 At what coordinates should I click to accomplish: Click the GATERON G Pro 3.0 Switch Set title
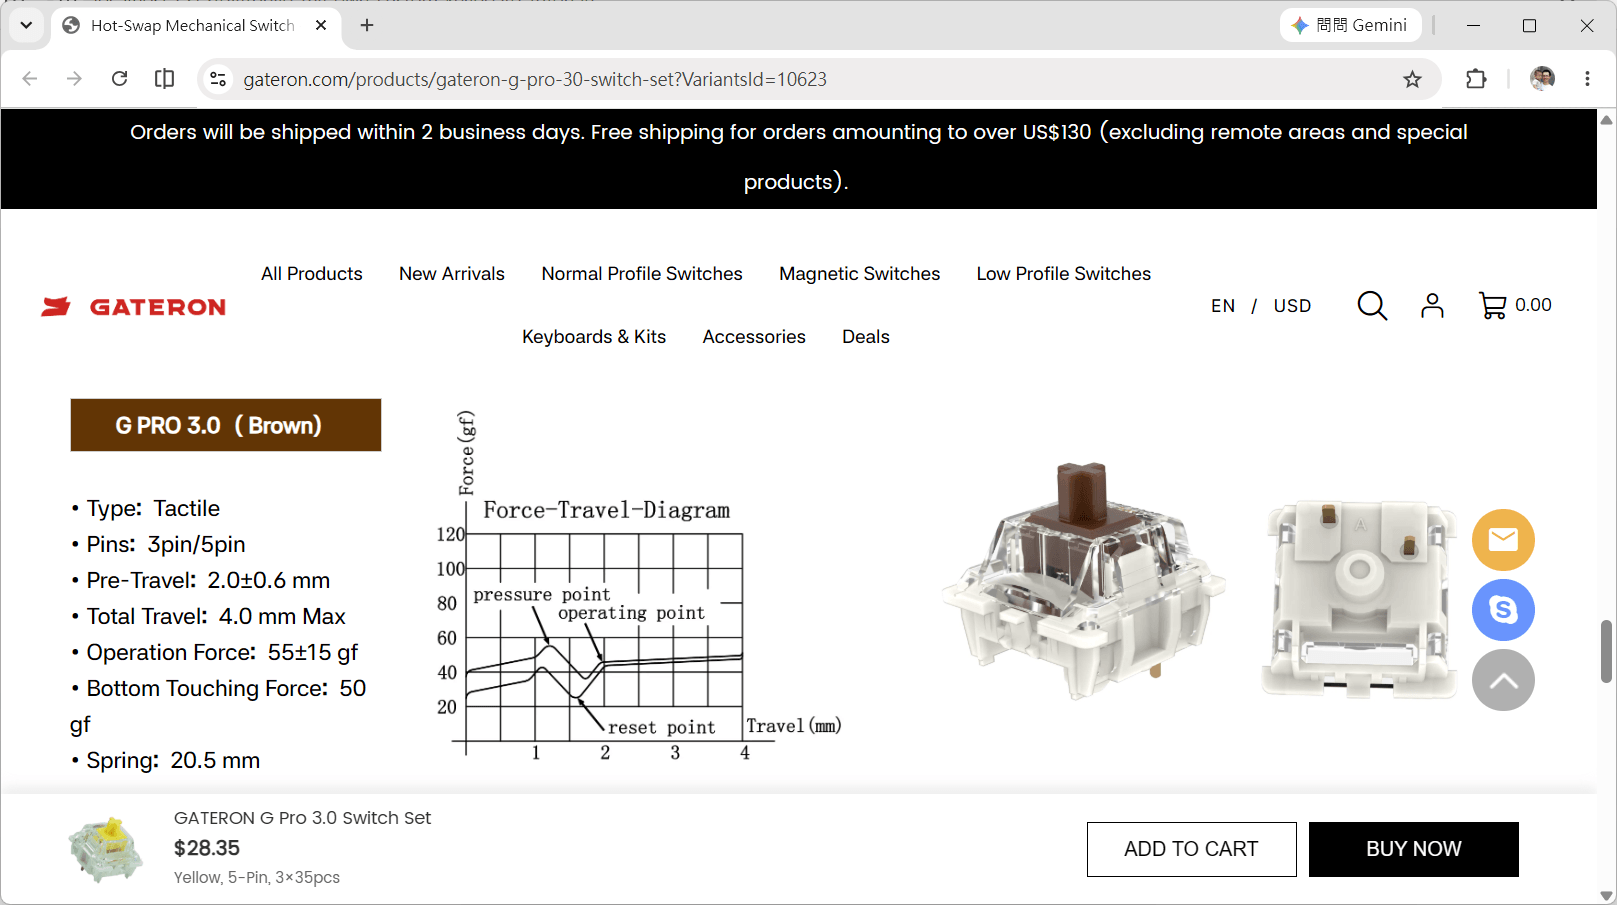point(302,818)
